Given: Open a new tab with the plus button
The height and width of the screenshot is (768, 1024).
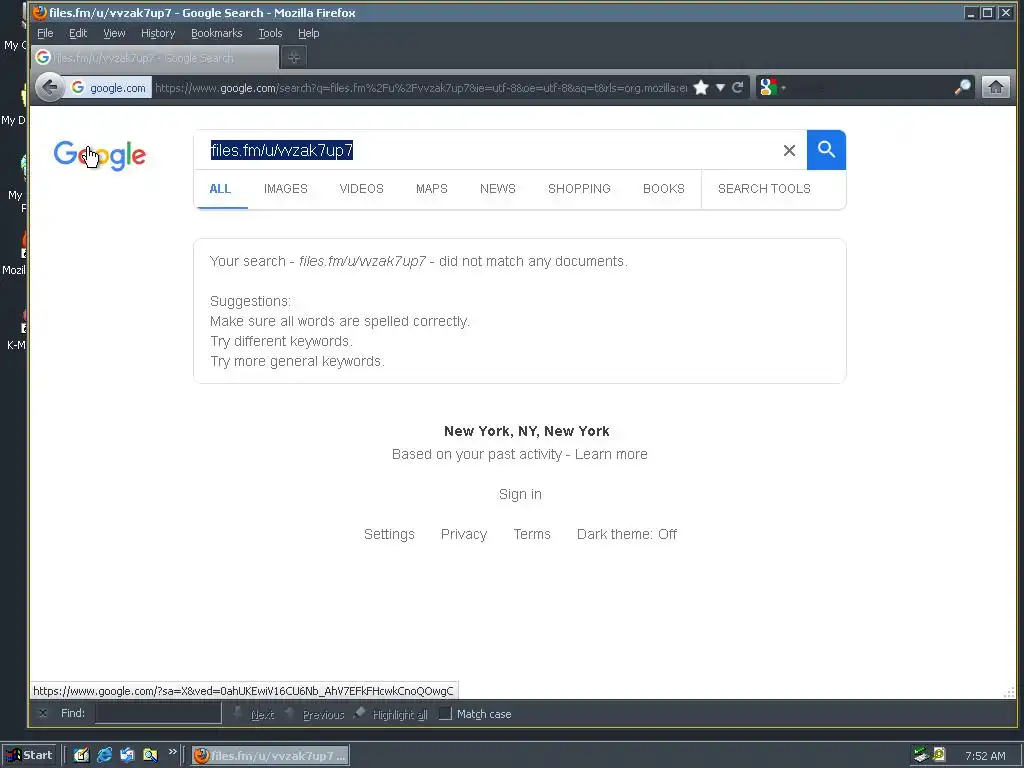Looking at the screenshot, I should (294, 57).
